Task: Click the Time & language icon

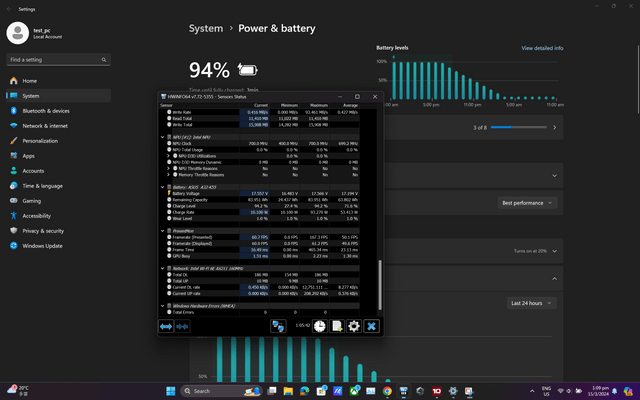Action: tap(13, 186)
